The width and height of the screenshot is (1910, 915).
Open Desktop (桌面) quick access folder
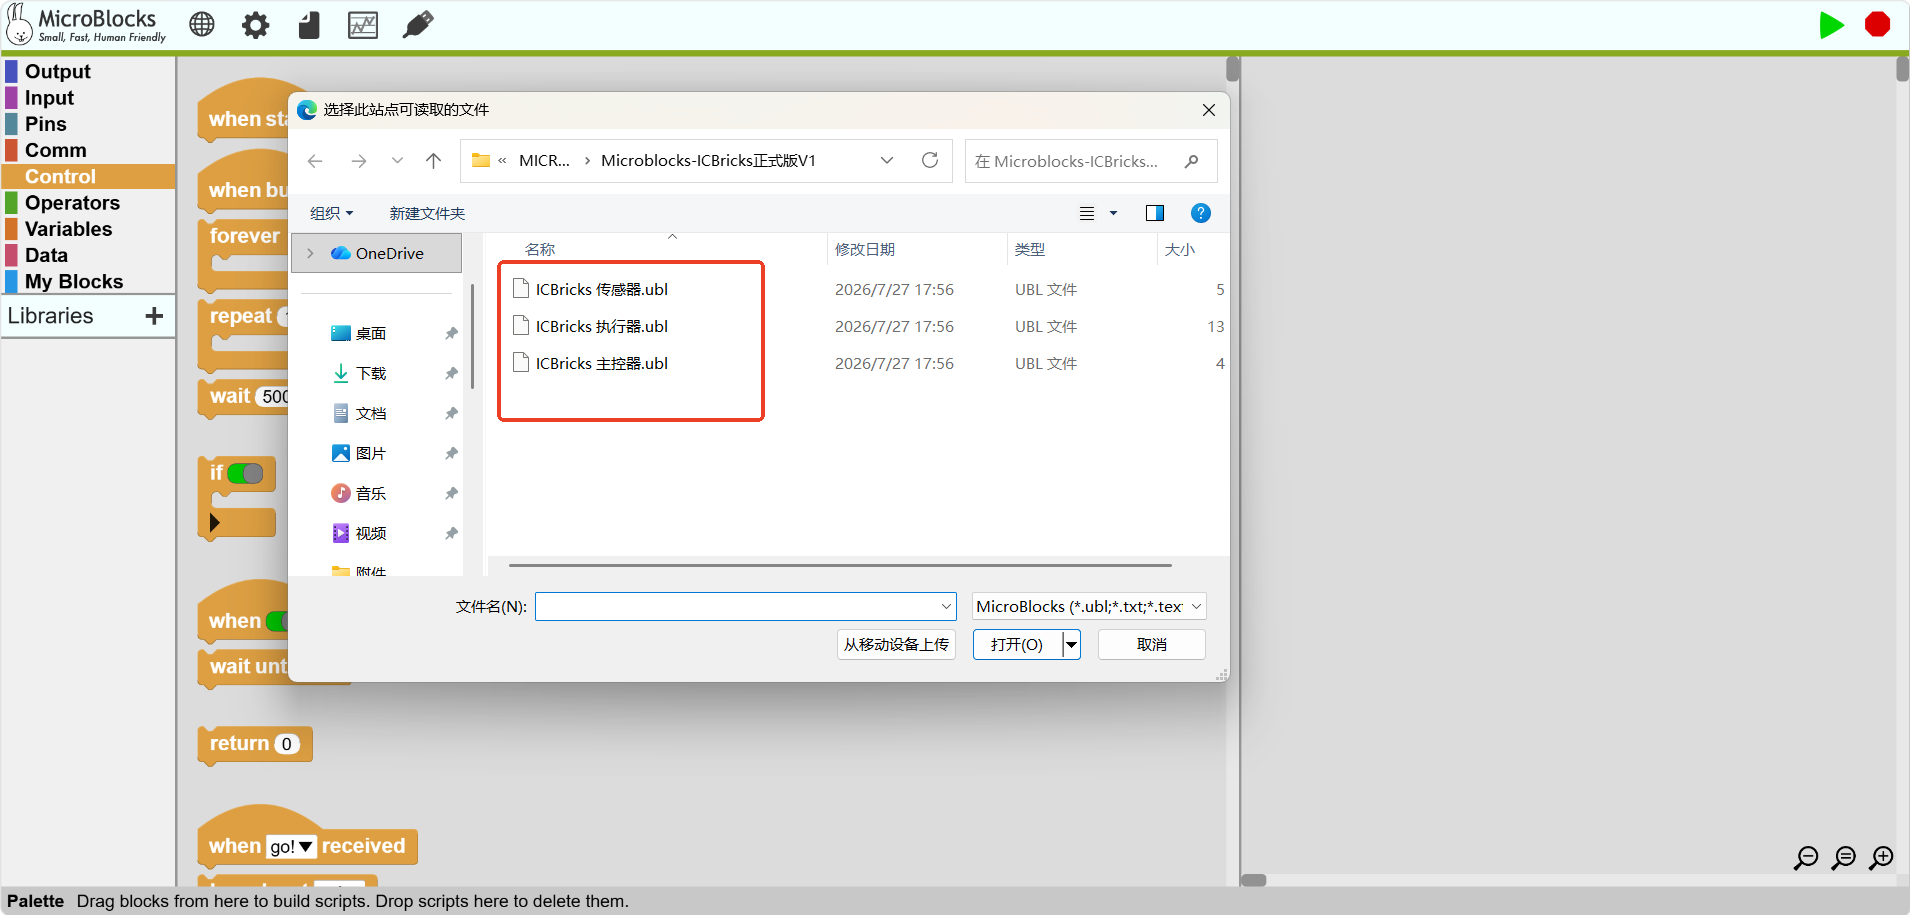371,333
